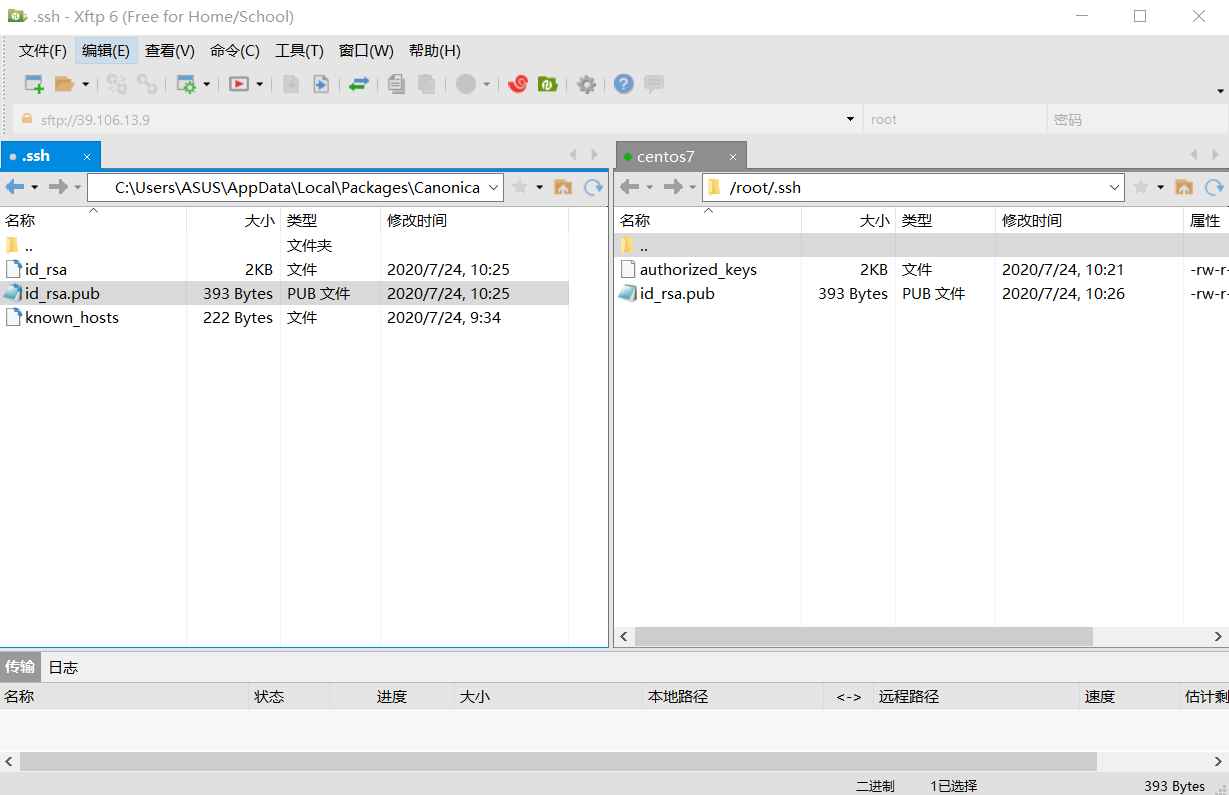Click the New Session toolbar icon

(34, 85)
